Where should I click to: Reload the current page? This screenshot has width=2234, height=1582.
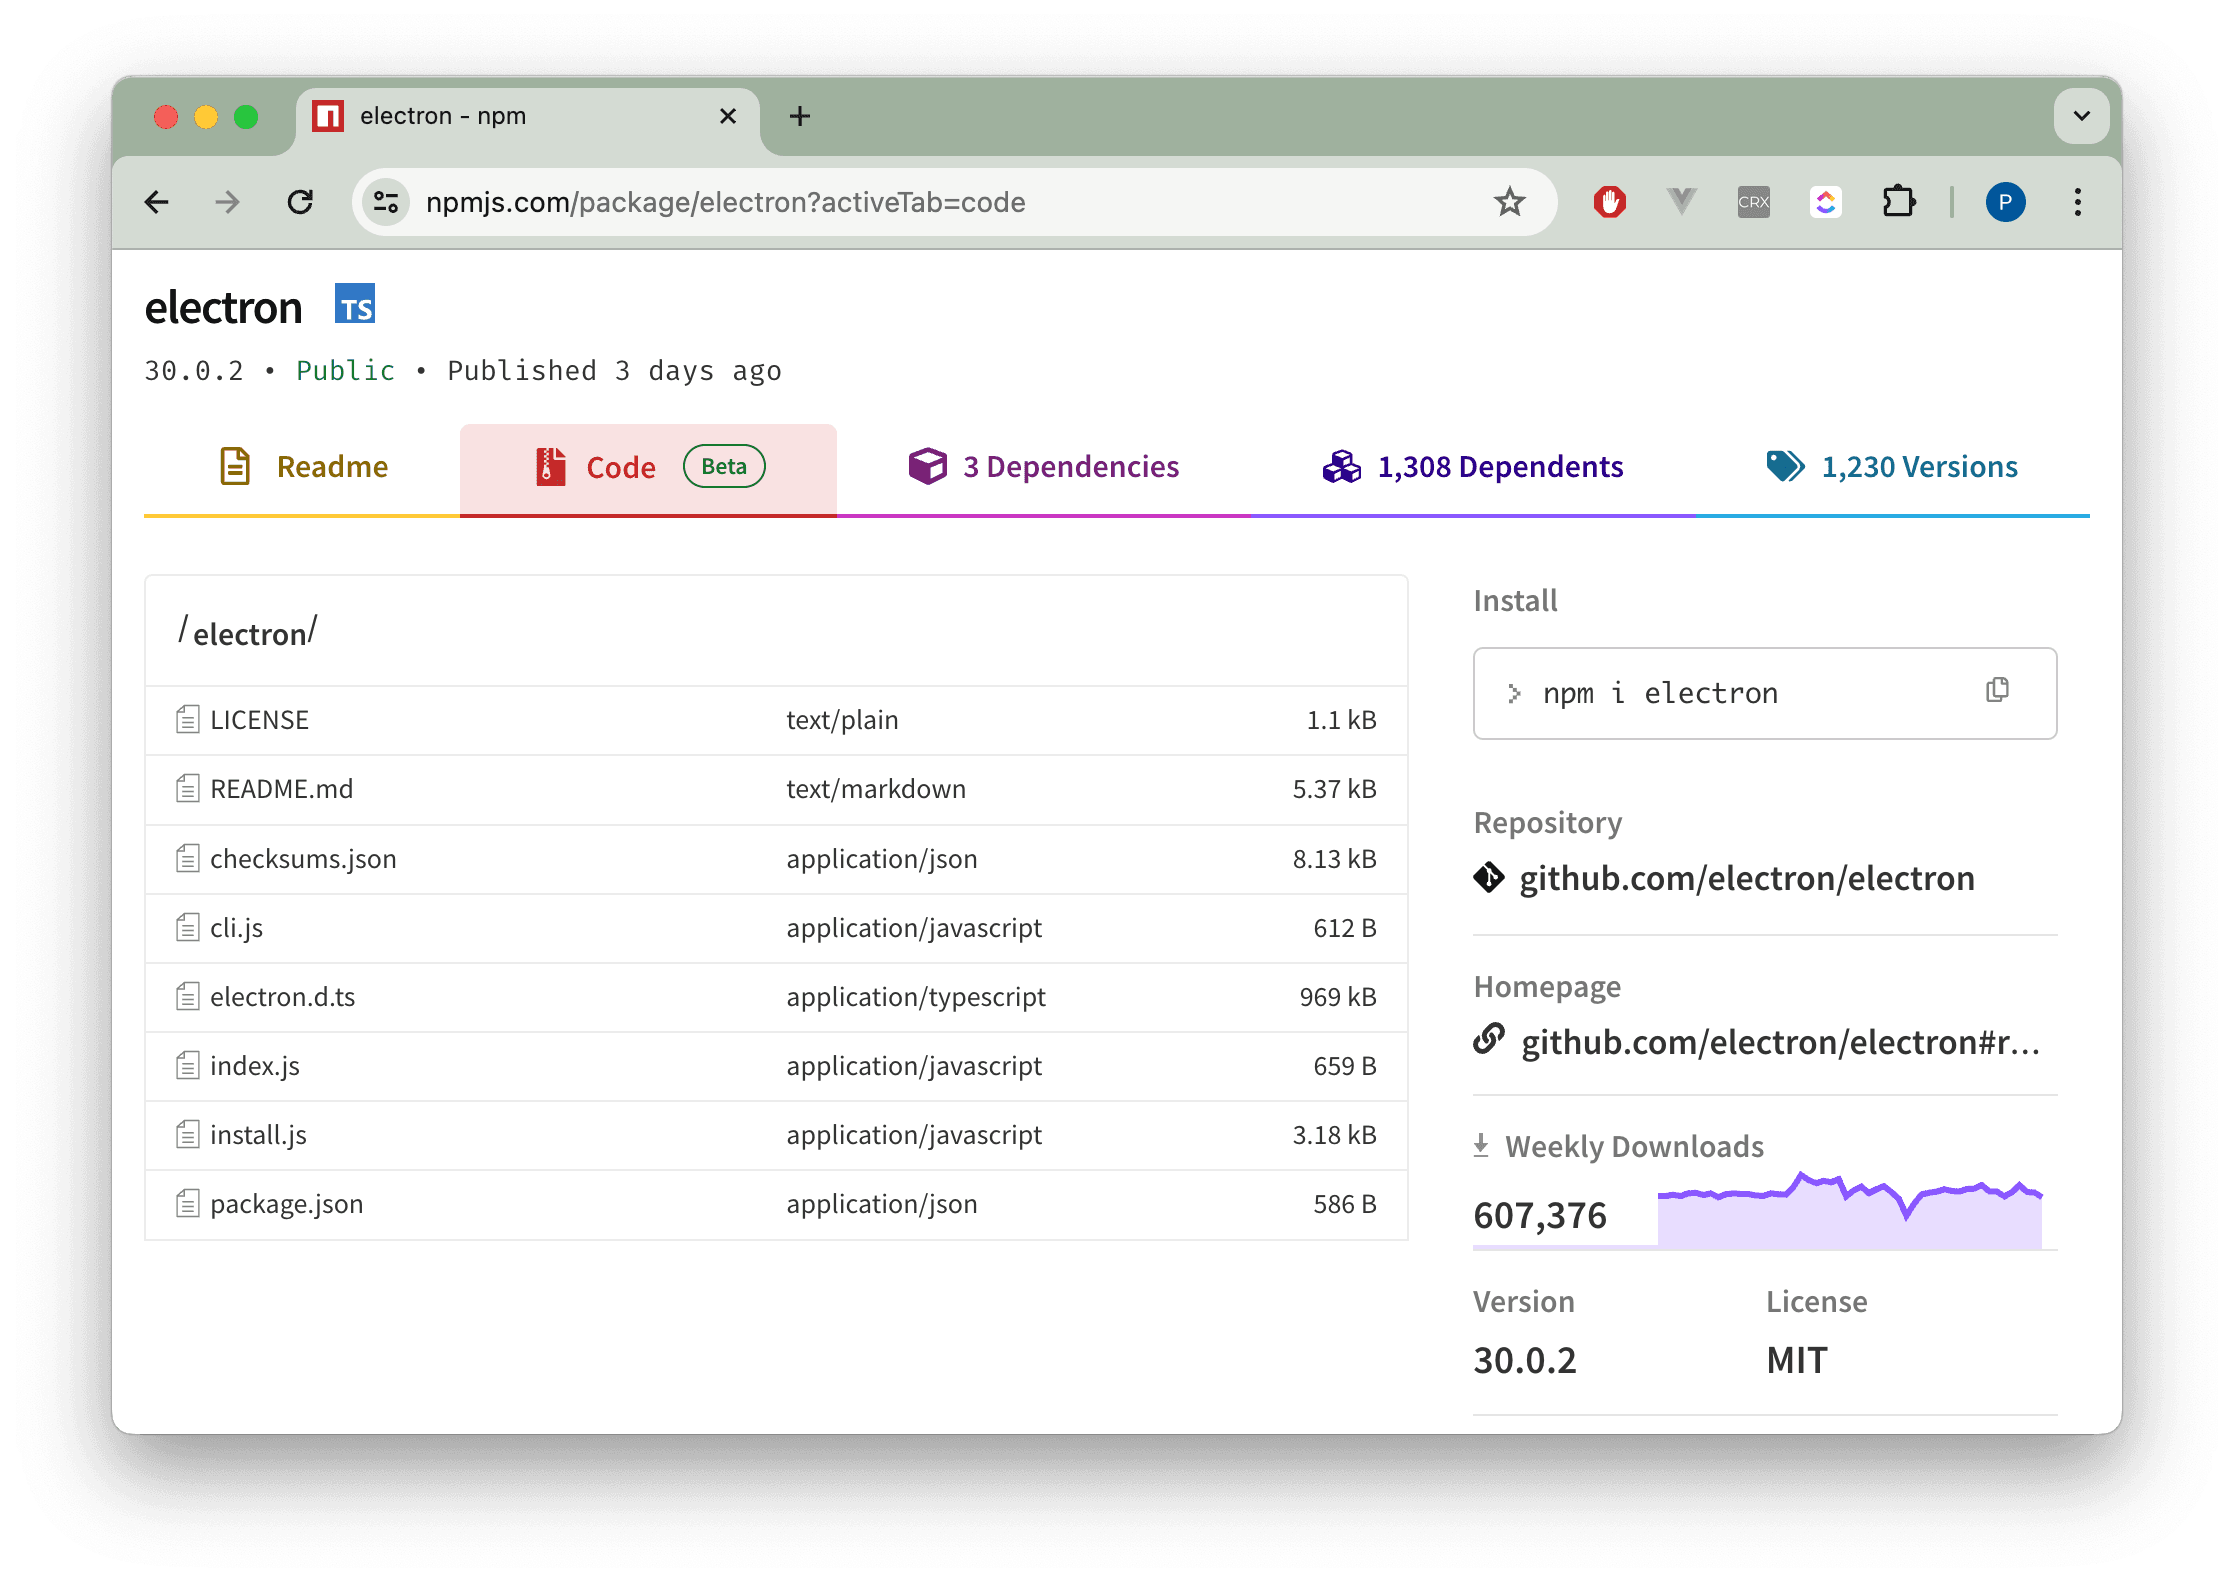point(301,202)
